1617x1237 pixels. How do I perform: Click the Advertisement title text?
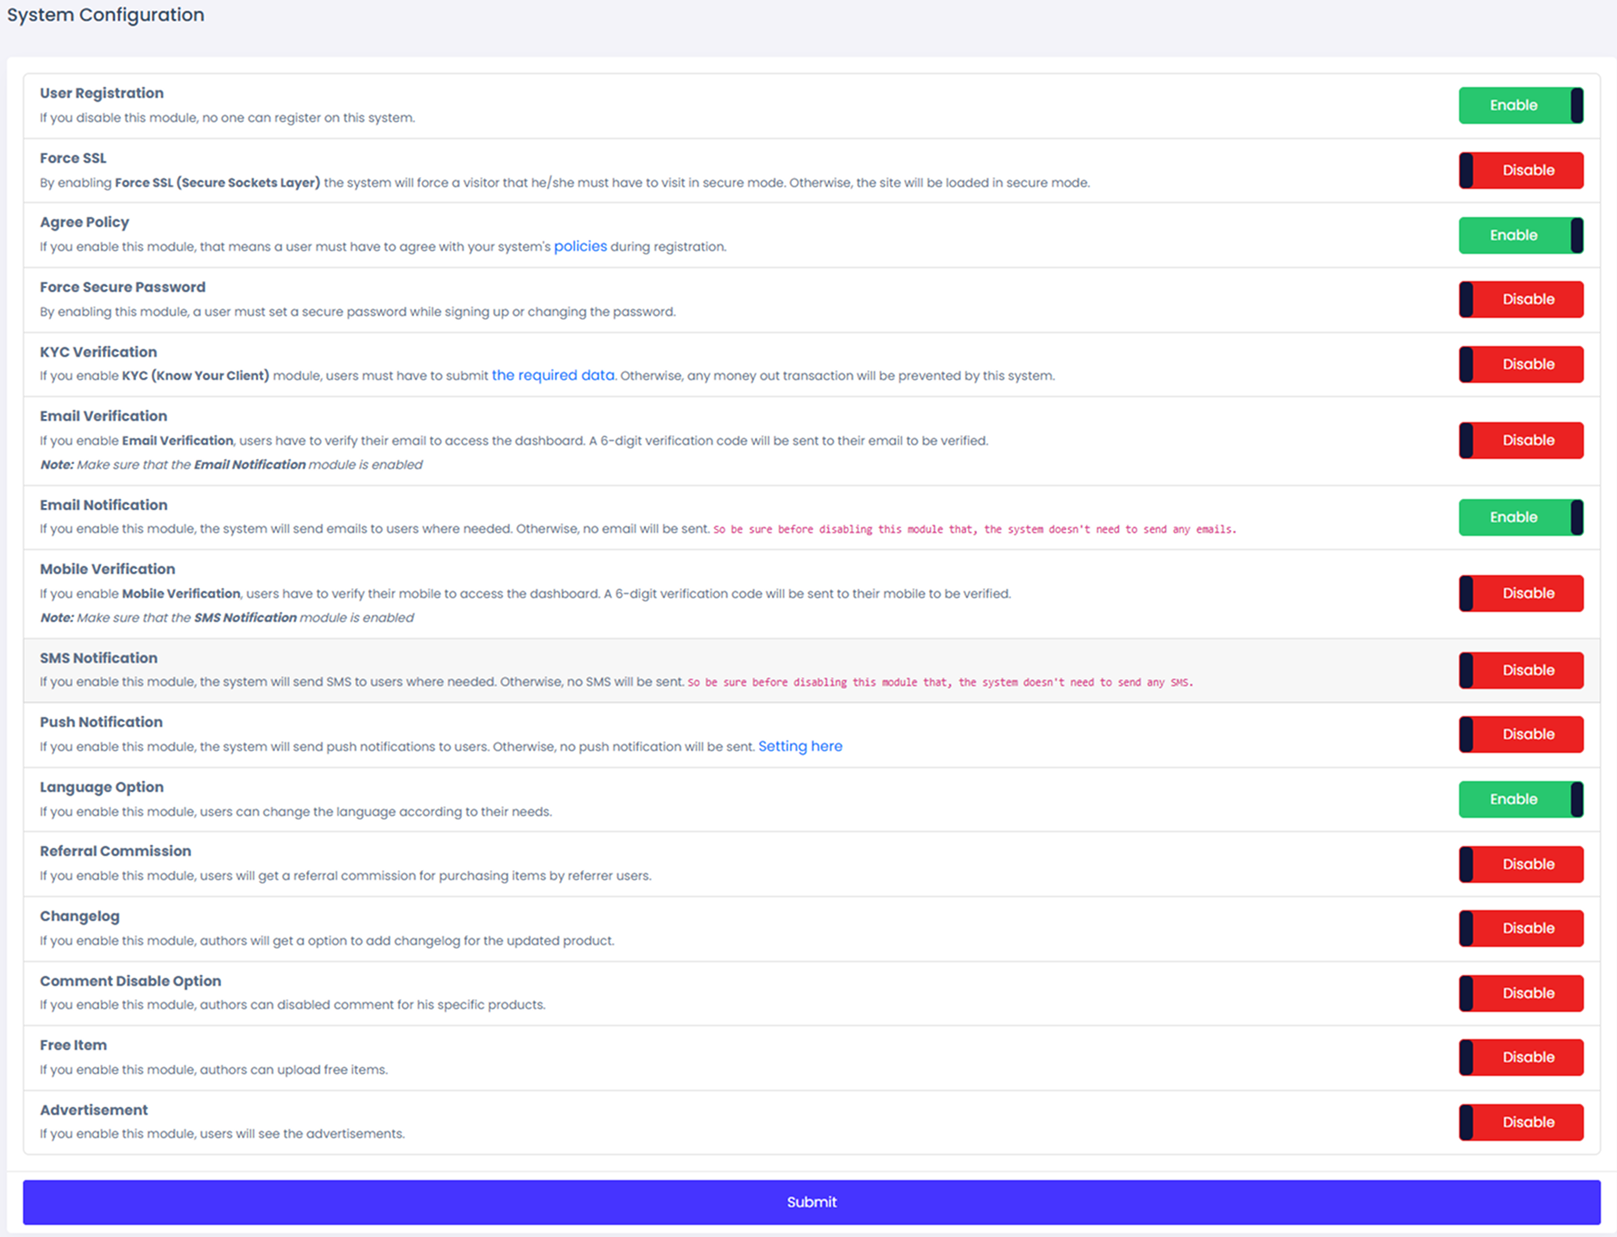tap(93, 1110)
